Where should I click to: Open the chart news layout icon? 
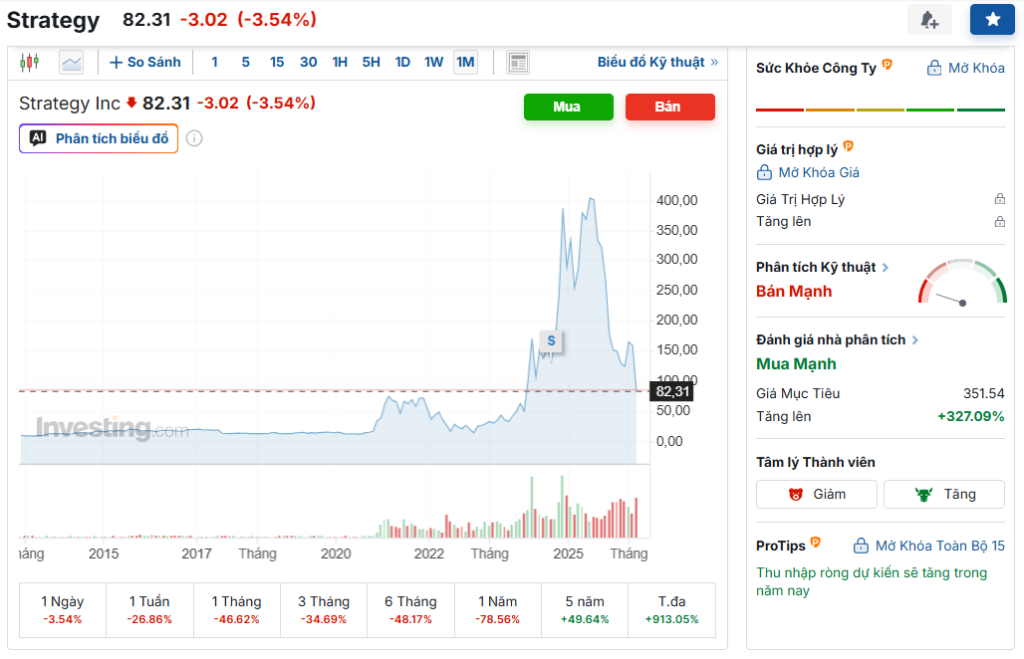[x=518, y=63]
